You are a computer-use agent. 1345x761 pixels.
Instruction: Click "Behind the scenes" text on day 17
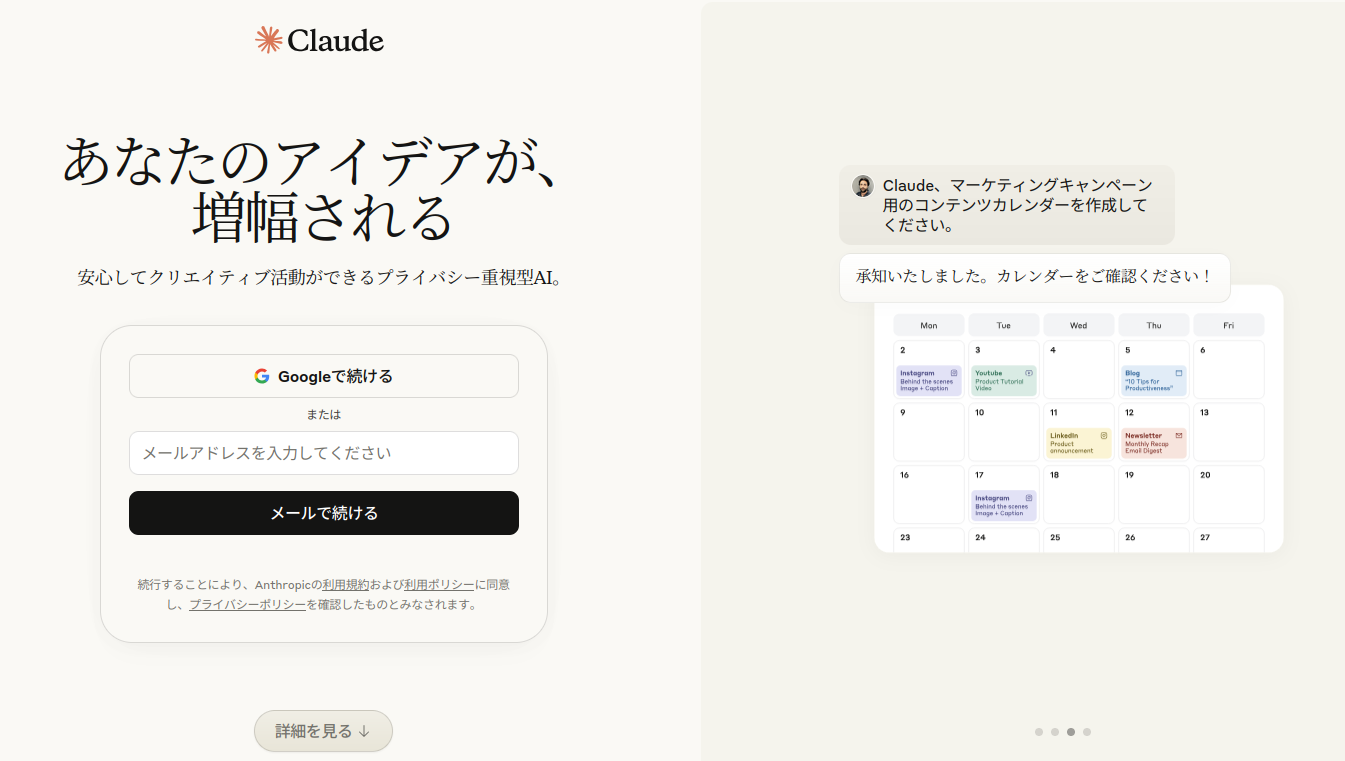coord(1001,506)
